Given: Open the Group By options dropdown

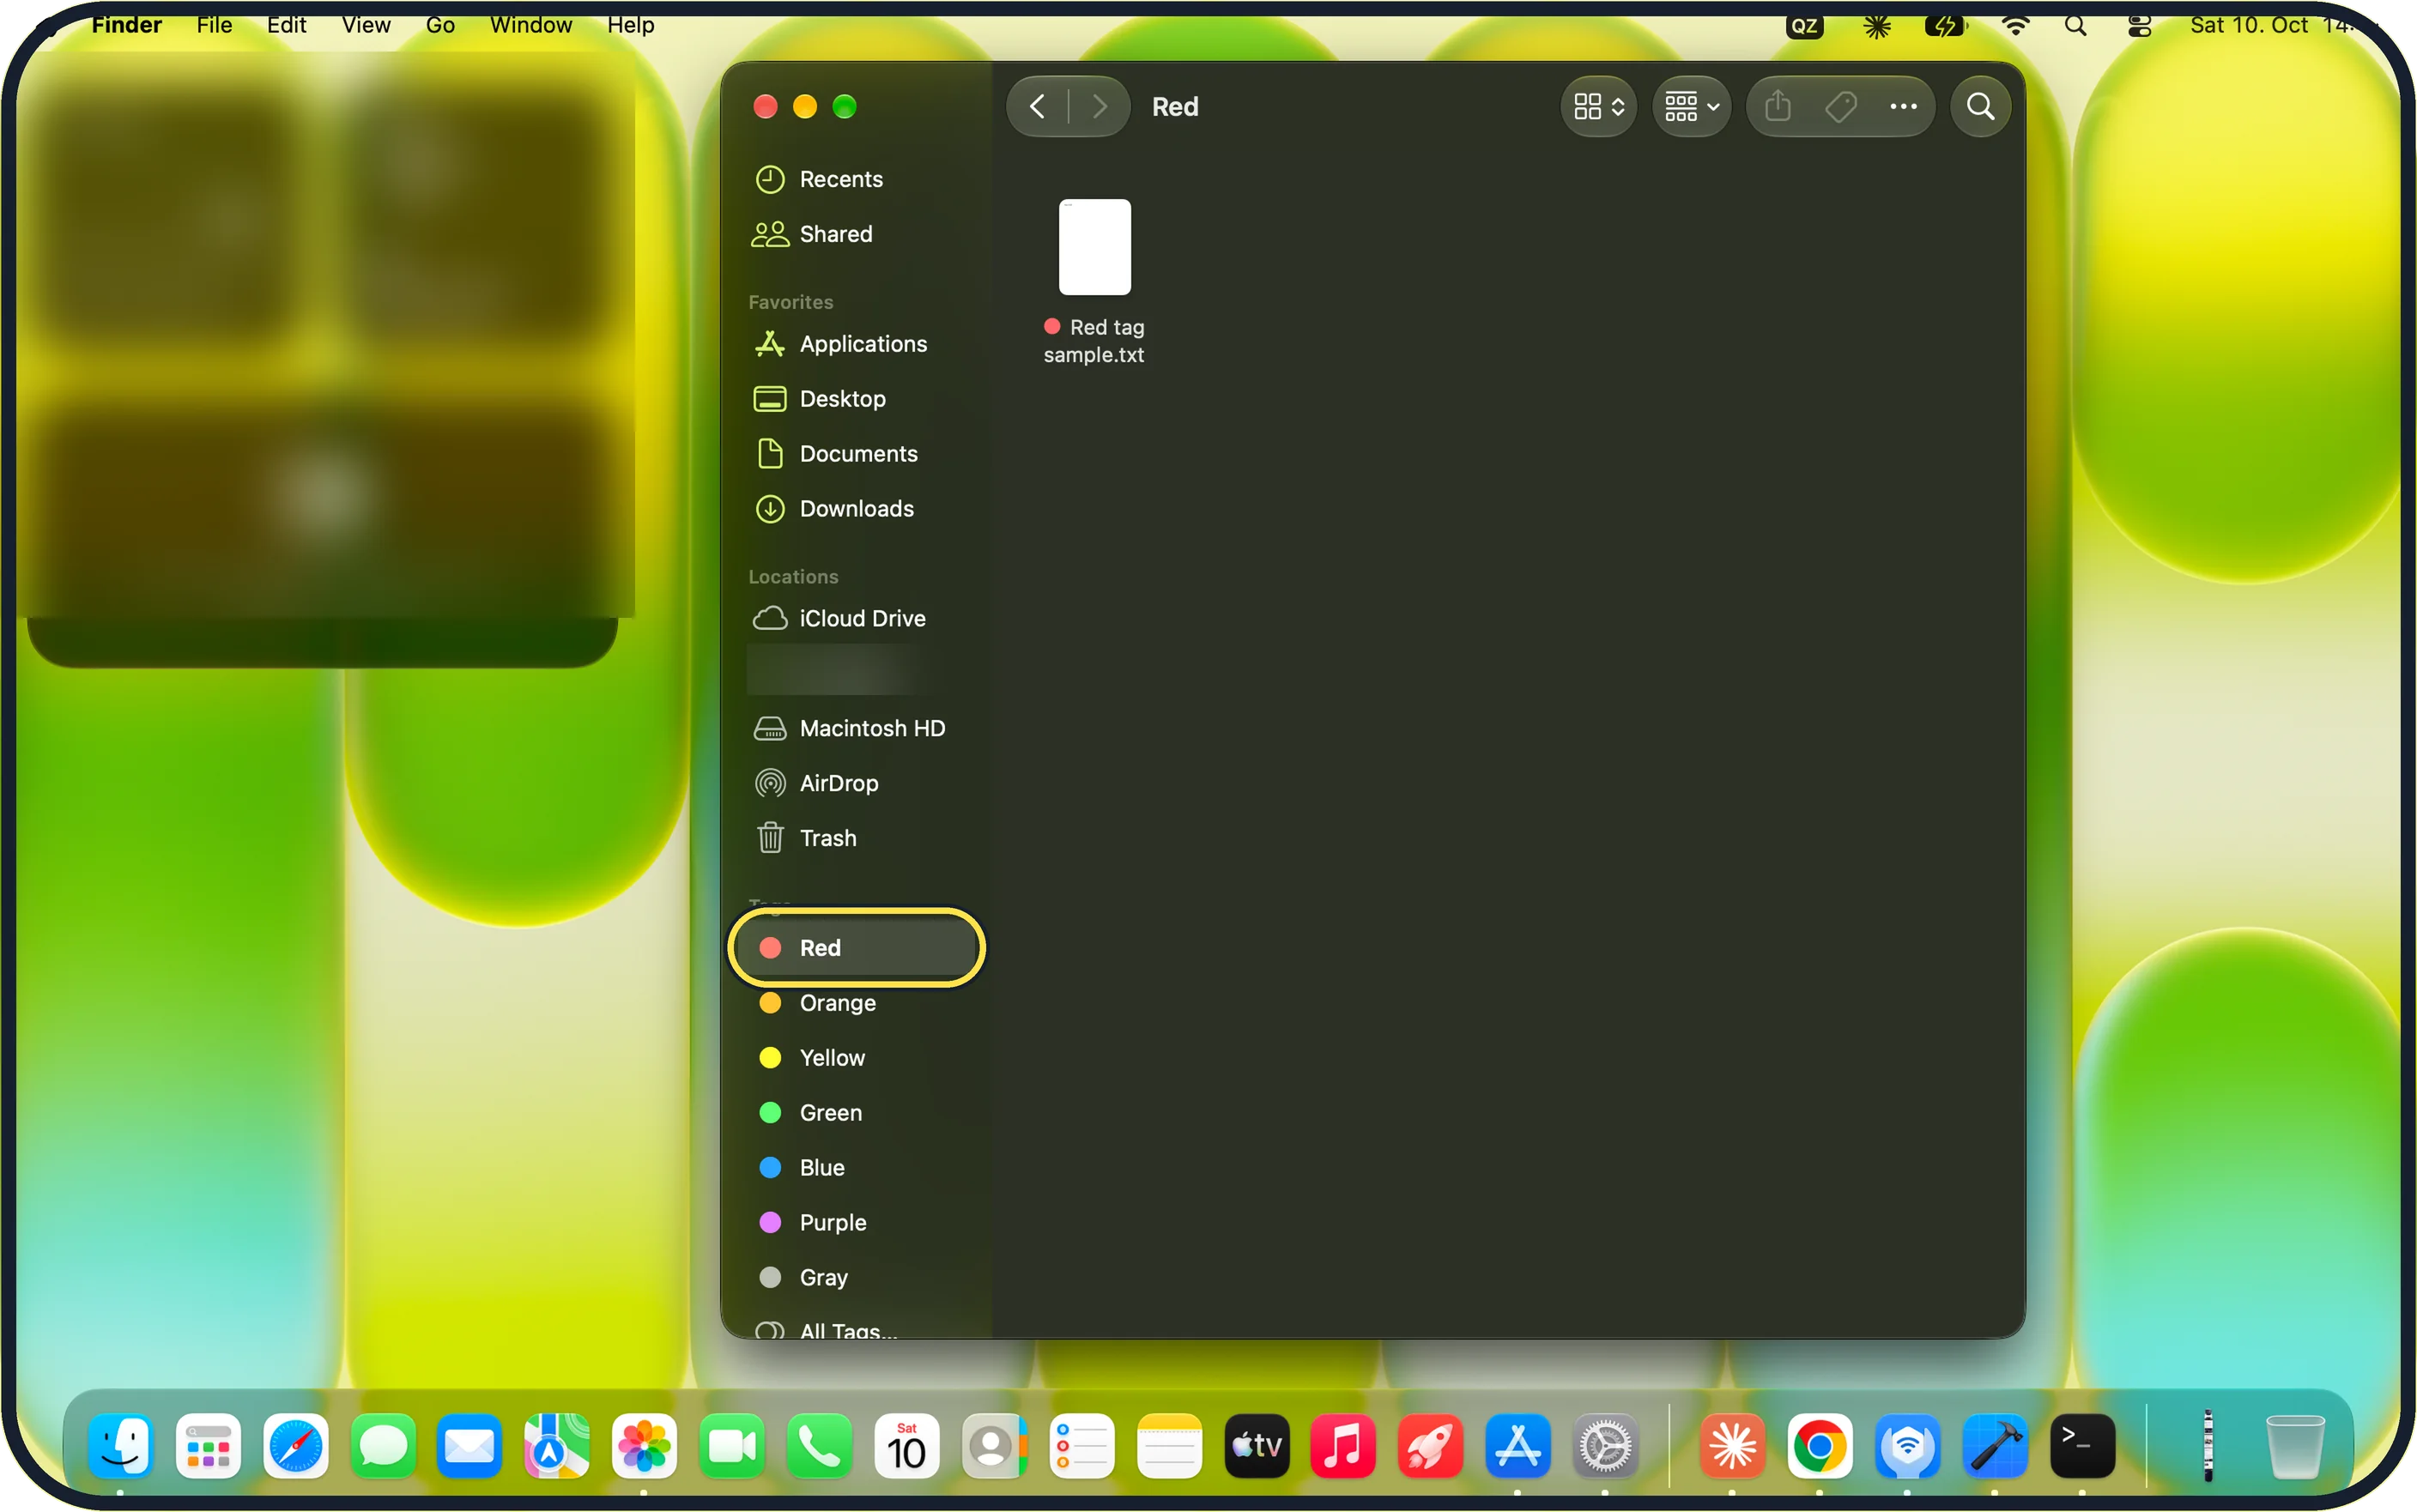Looking at the screenshot, I should (x=1691, y=107).
